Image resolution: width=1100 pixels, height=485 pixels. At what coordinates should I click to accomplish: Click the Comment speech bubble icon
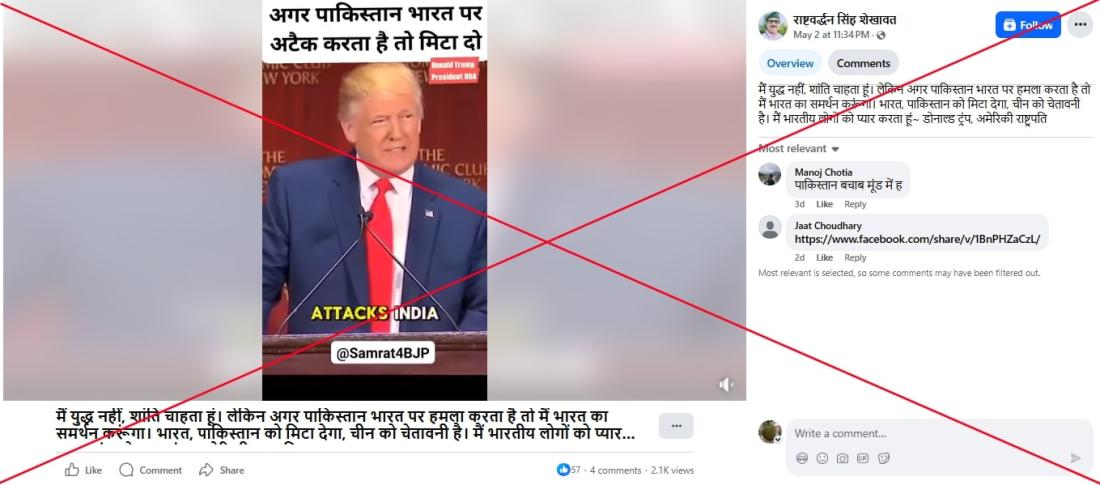[x=150, y=470]
